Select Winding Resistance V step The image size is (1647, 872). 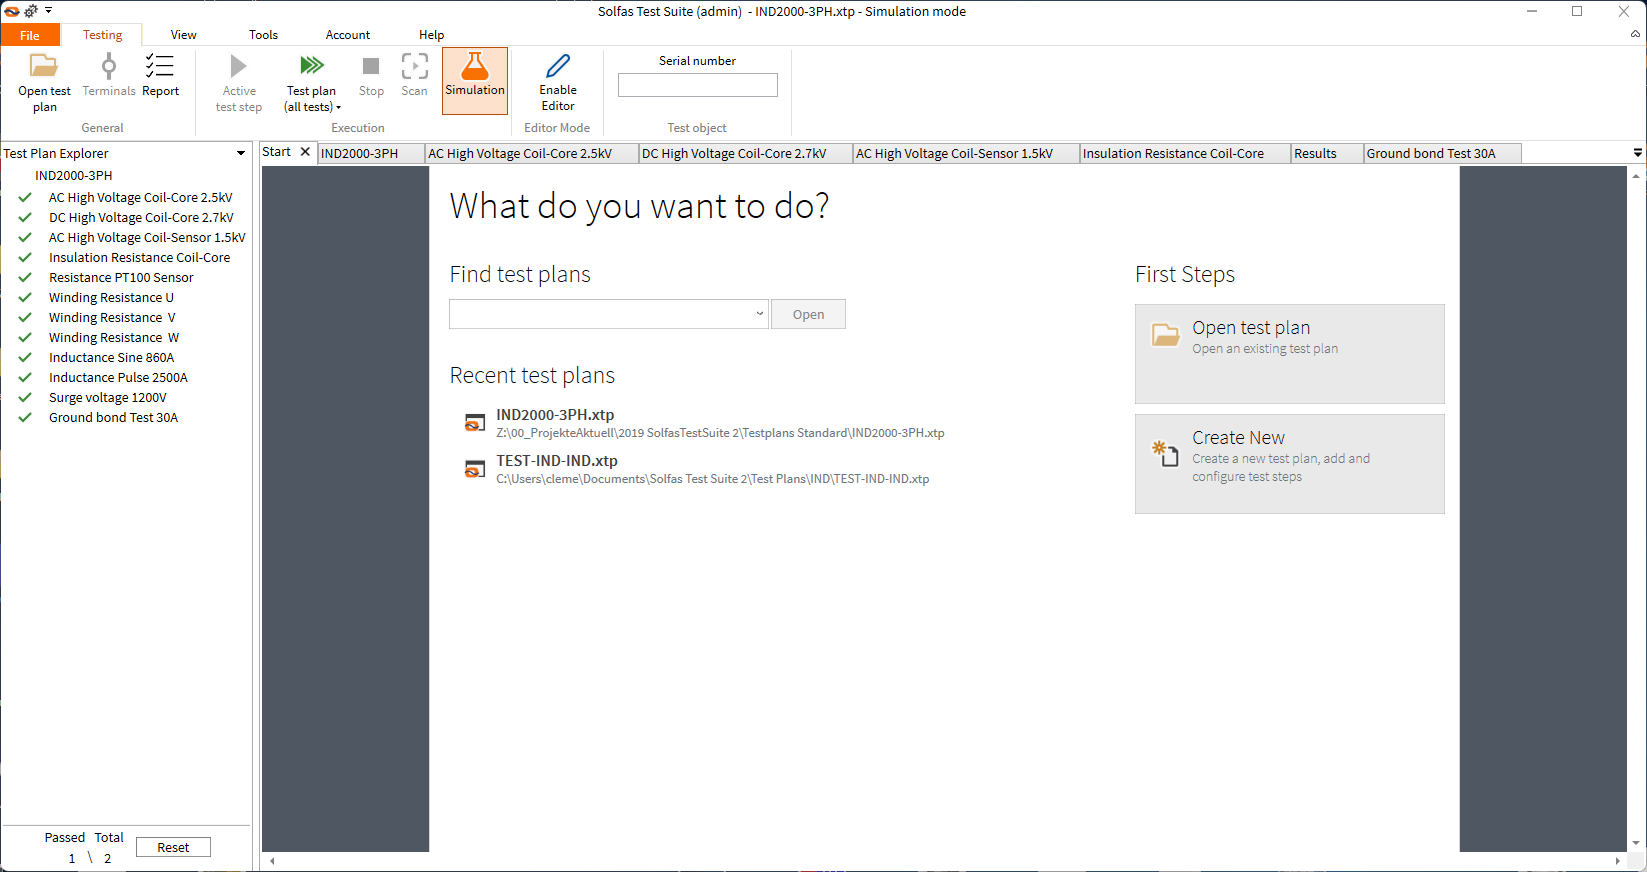[x=112, y=317]
